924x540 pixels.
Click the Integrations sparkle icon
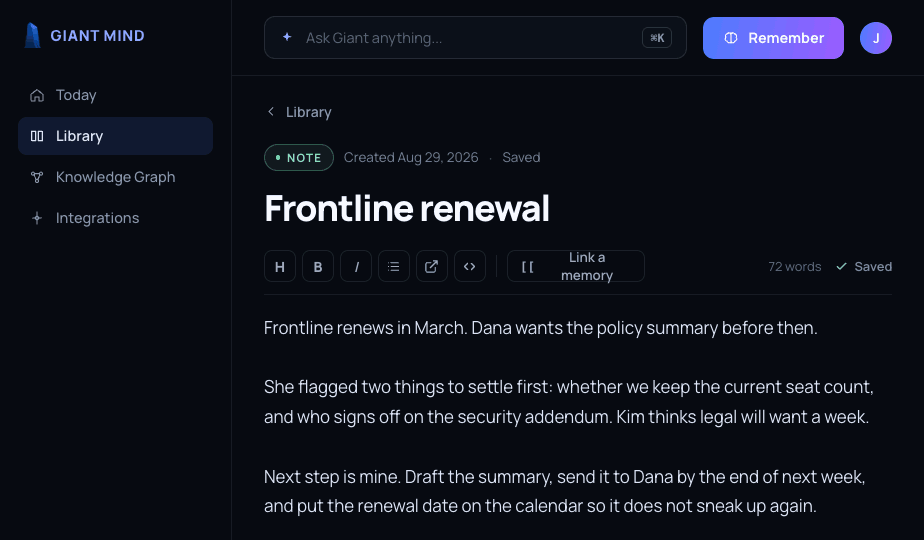click(37, 218)
